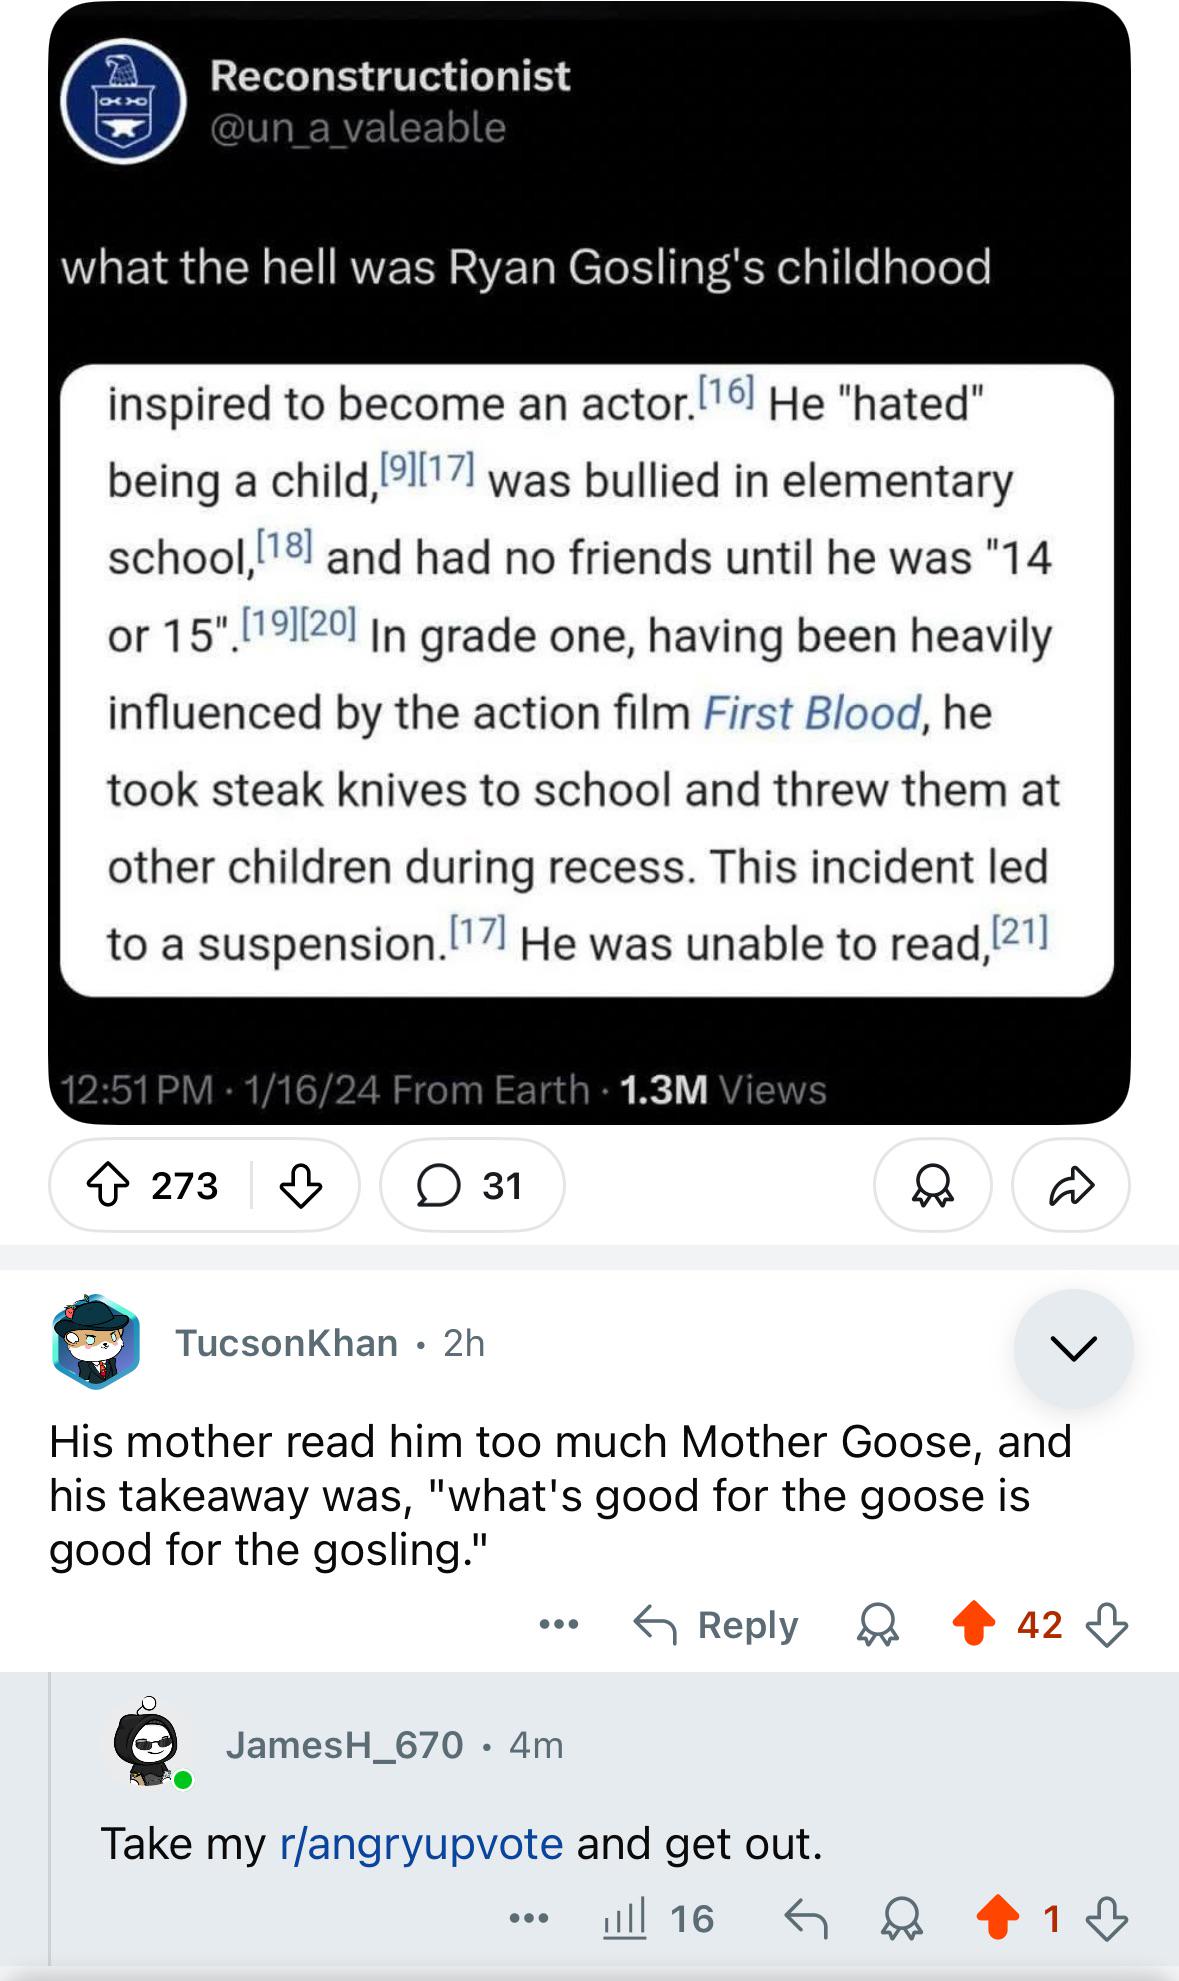The image size is (1179, 1981).
Task: Open TucsonKhan's profile avatar
Action: point(96,1342)
